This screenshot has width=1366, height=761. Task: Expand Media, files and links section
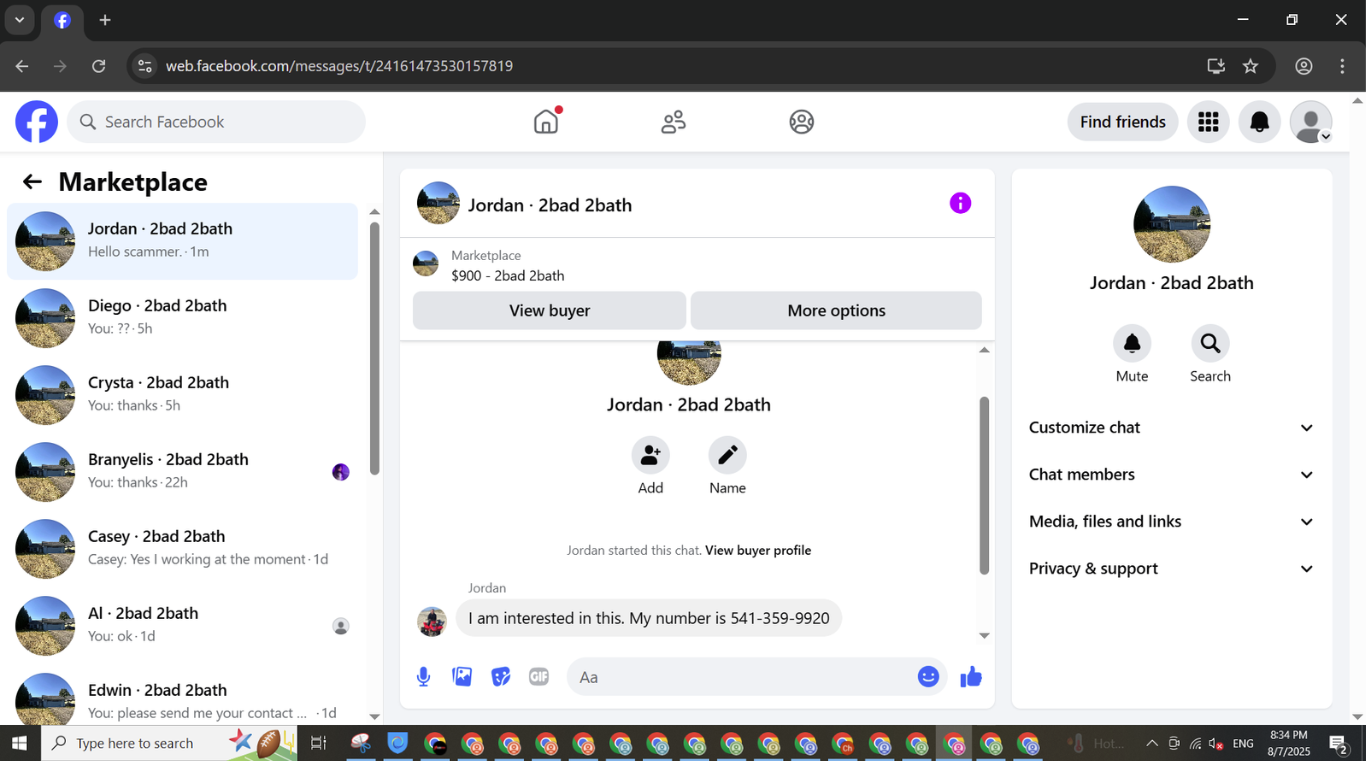1172,522
